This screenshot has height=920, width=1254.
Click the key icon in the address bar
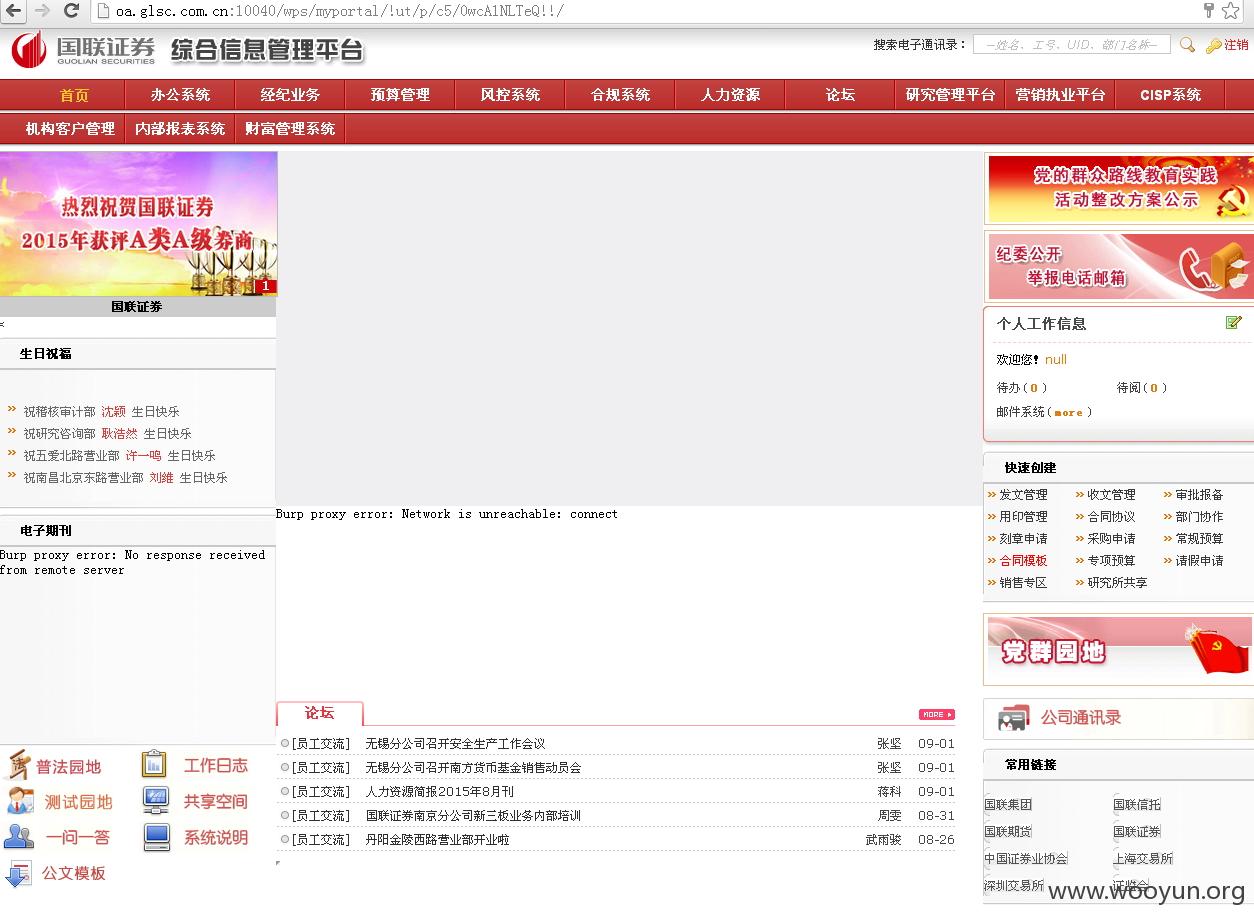pyautogui.click(x=1208, y=11)
